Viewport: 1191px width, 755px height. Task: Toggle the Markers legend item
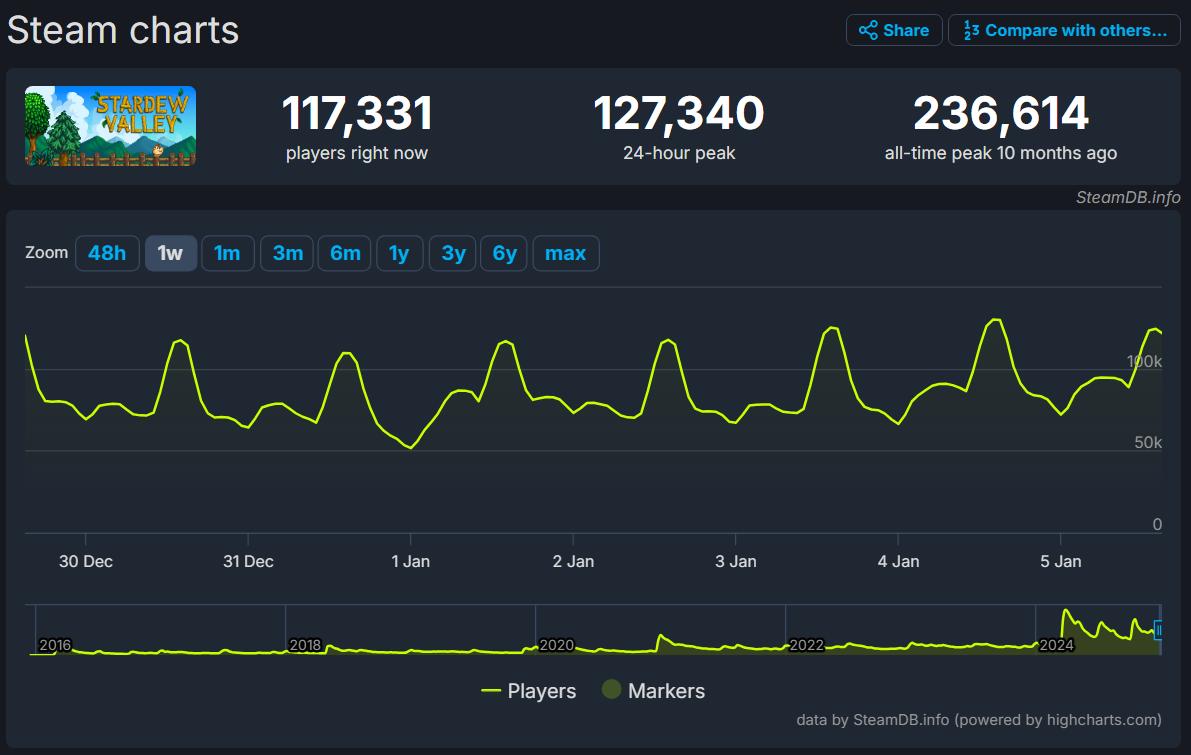pos(653,690)
